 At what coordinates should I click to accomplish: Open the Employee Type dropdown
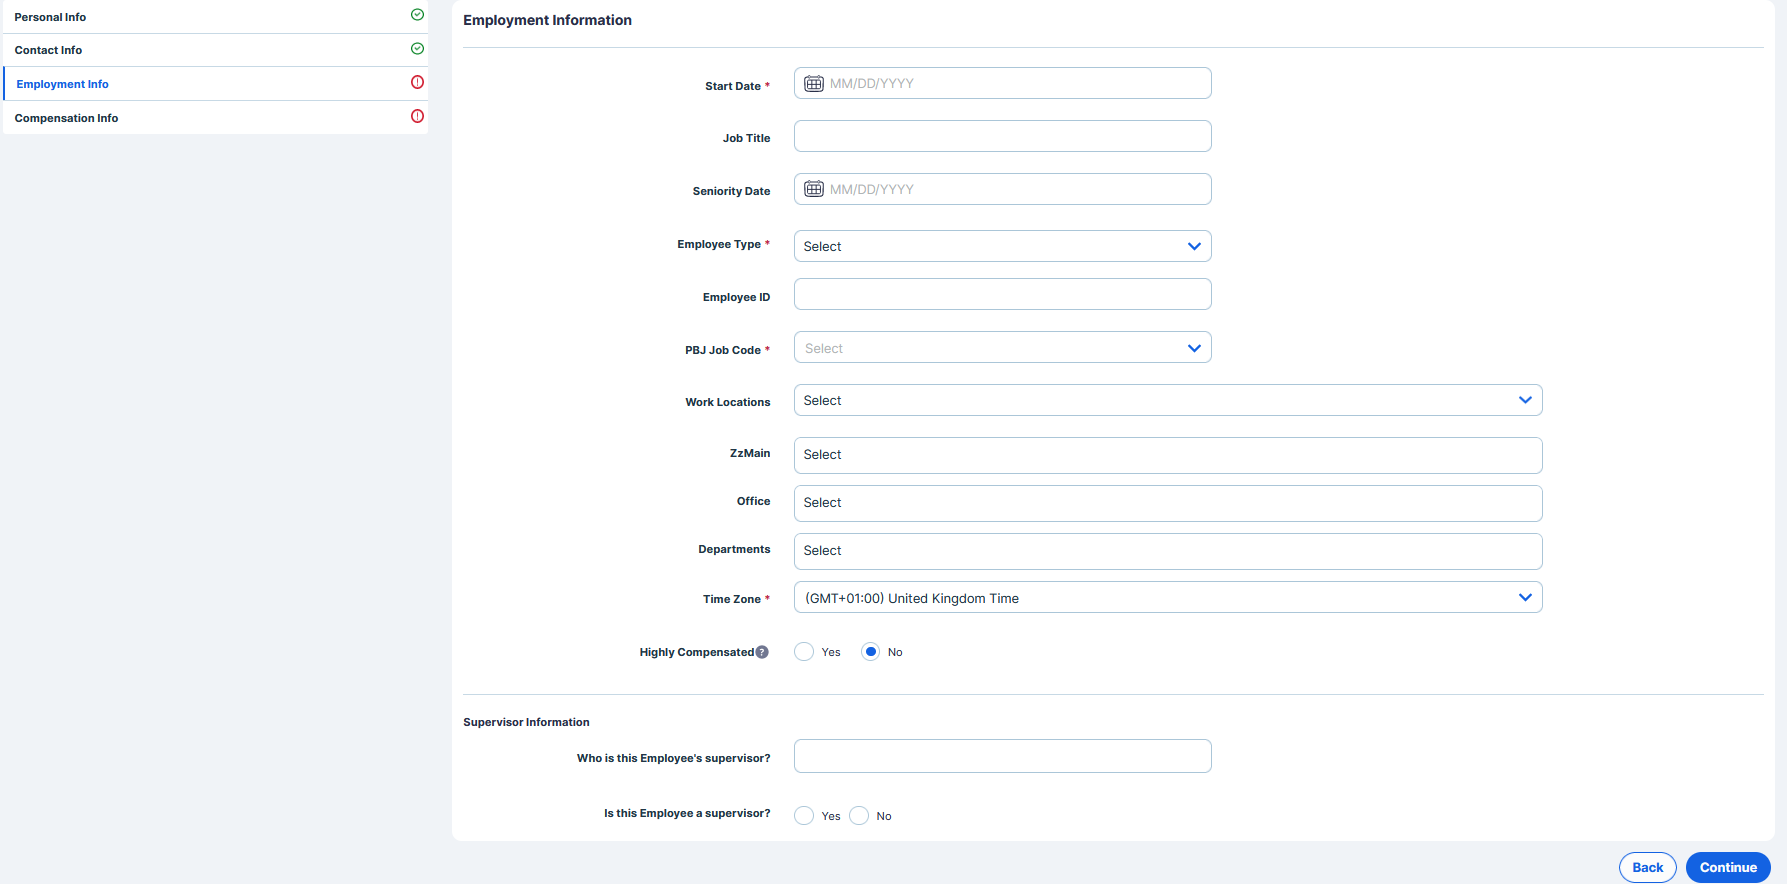(x=1002, y=246)
